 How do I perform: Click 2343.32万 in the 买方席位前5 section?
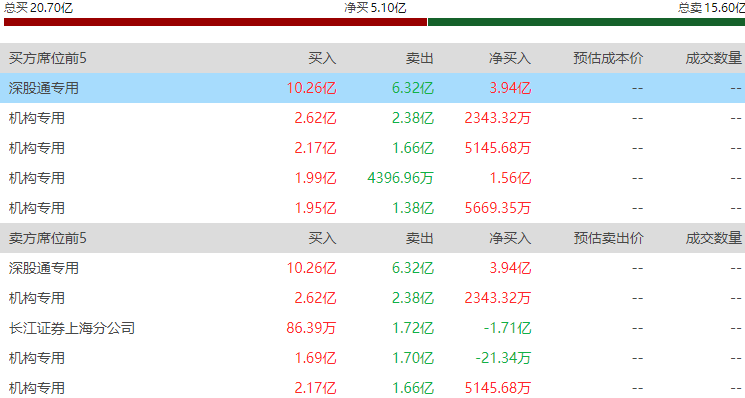[497, 118]
